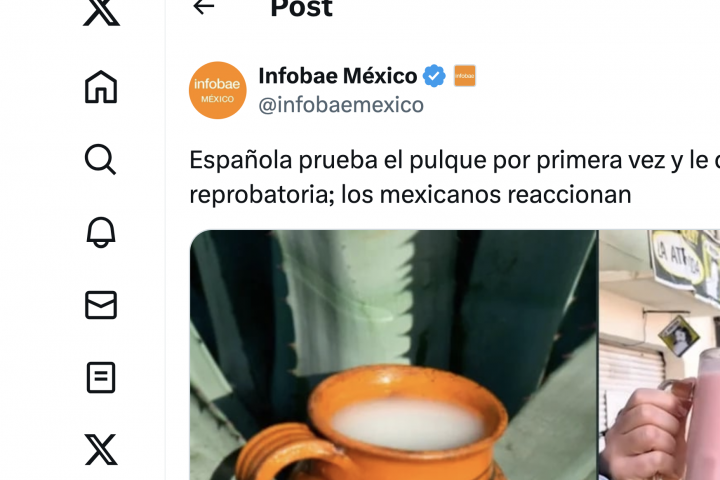Image resolution: width=720 pixels, height=480 pixels.
Task: Open the Explore search magnifier icon
Action: 101,159
